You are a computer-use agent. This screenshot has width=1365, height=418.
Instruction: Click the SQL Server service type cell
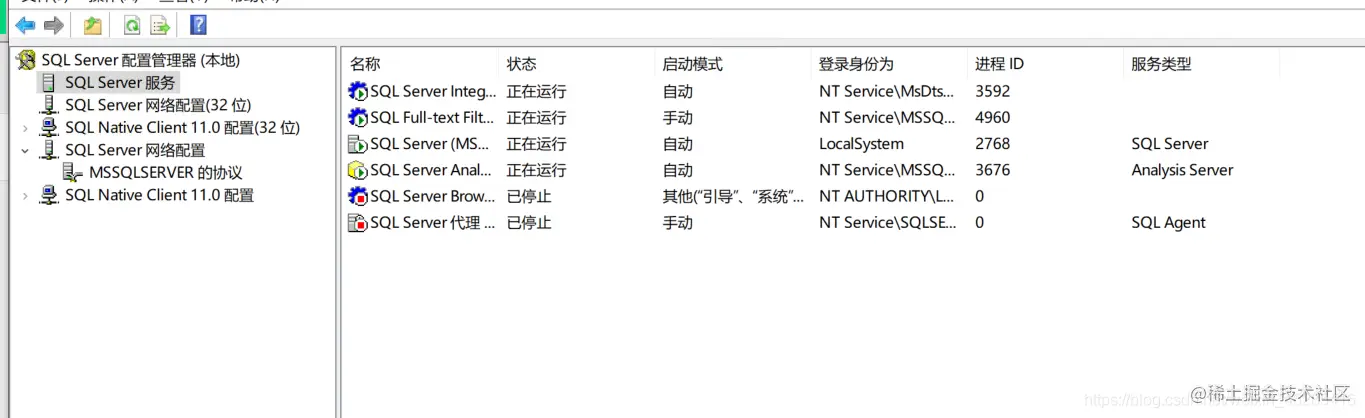(x=1170, y=144)
